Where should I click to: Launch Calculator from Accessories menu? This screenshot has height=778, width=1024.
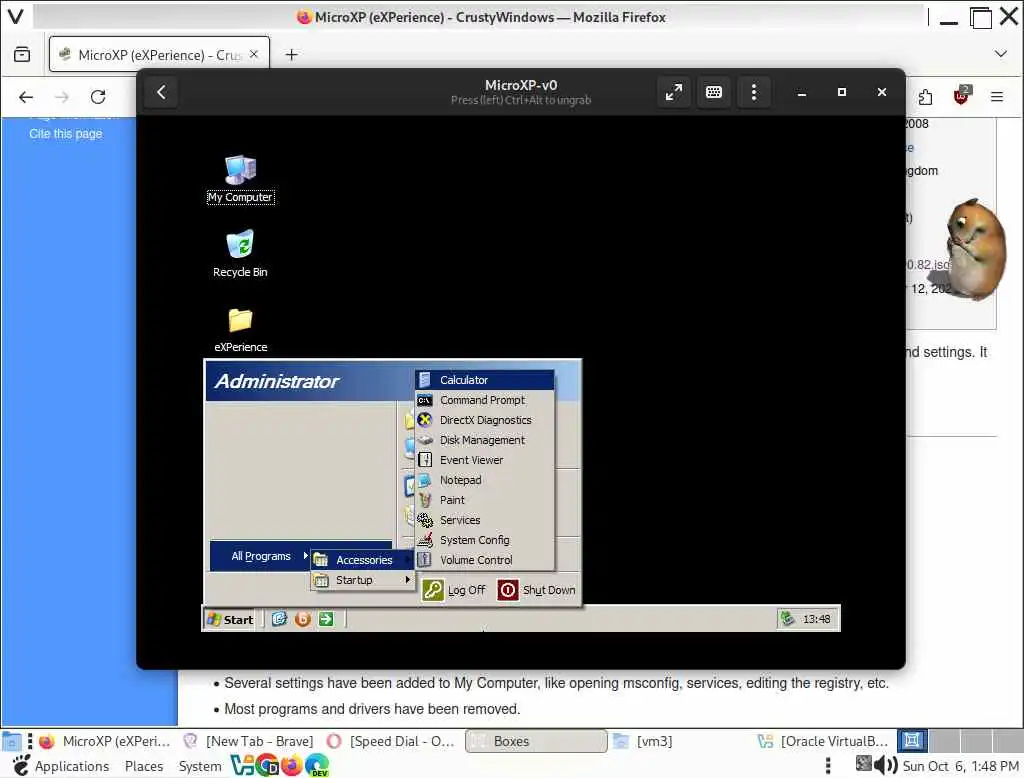[485, 380]
